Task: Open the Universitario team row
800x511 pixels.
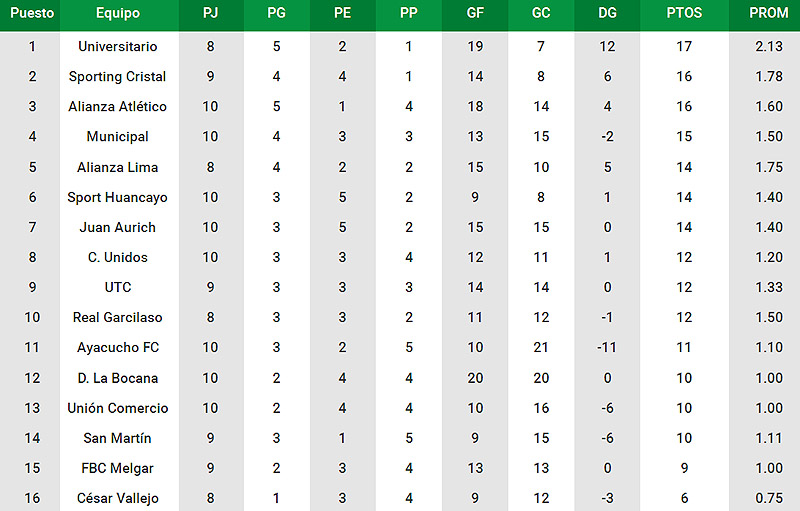Action: click(400, 46)
